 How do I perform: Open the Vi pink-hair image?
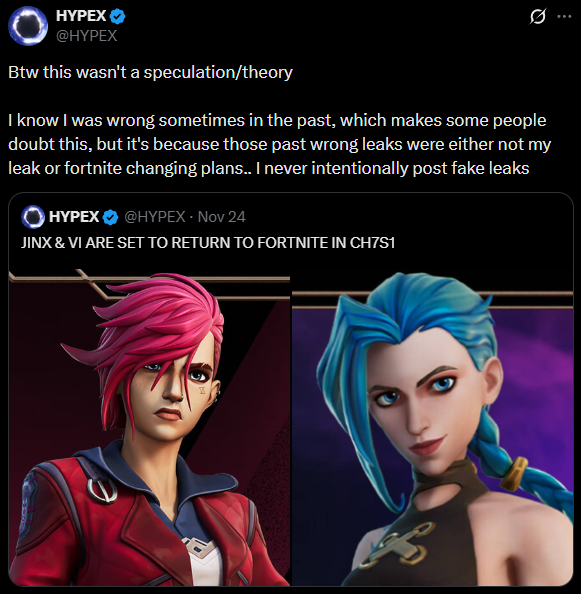pos(149,427)
